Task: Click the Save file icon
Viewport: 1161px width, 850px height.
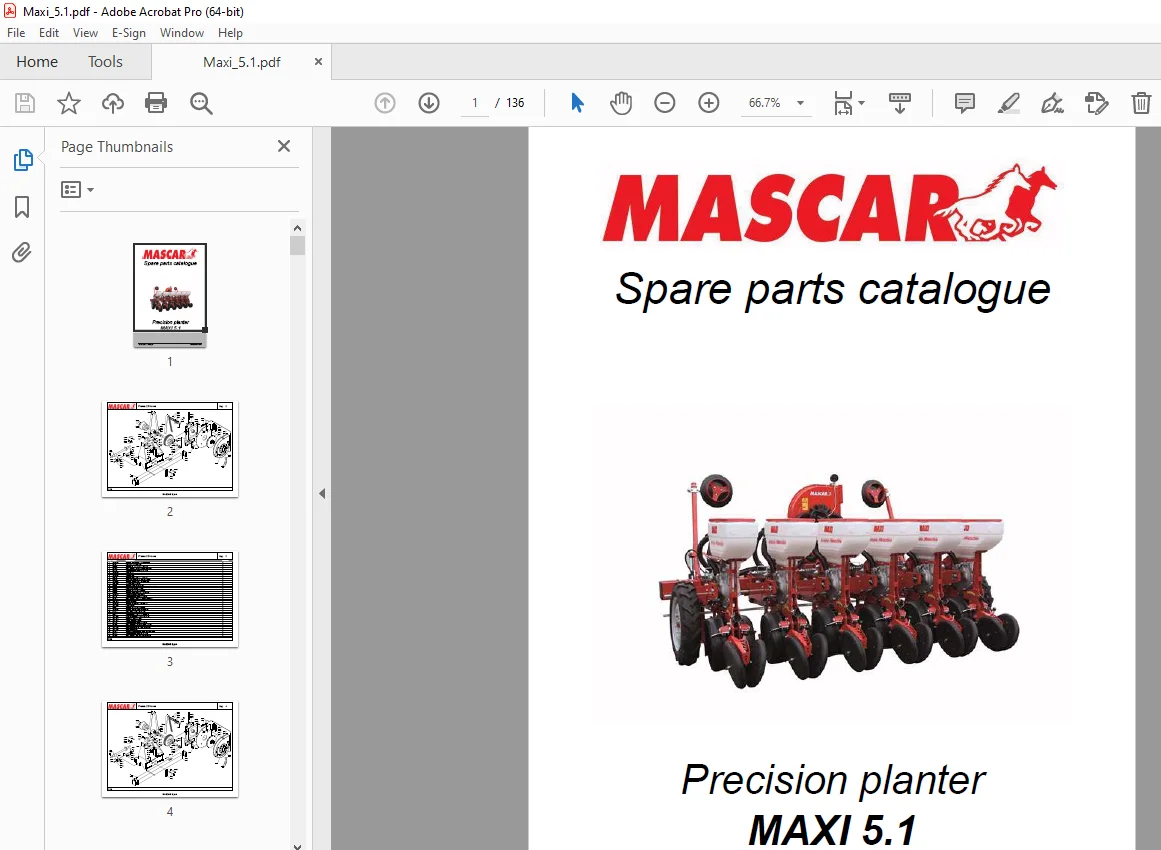Action: click(x=25, y=103)
